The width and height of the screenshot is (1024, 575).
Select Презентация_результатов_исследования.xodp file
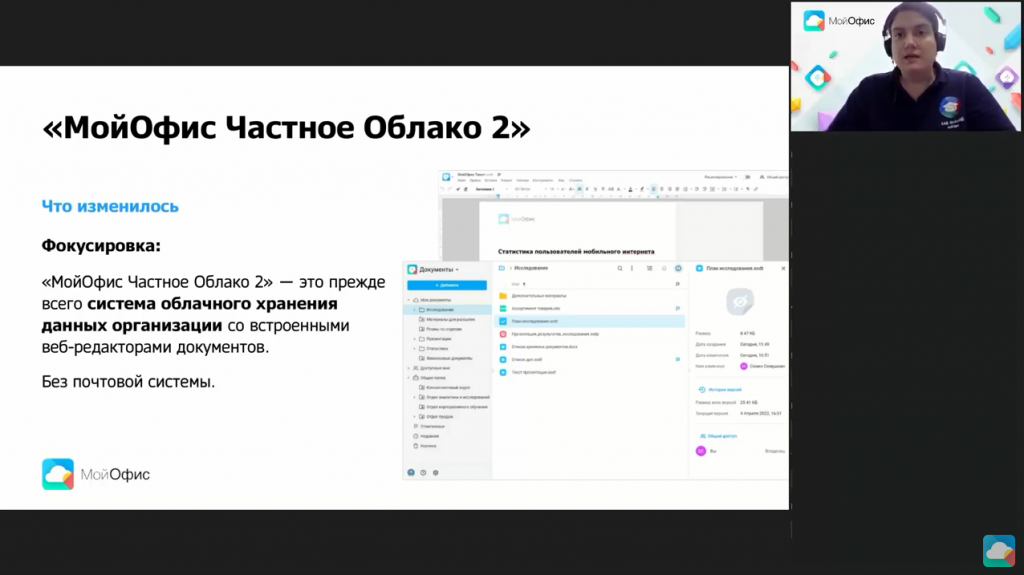coord(555,334)
